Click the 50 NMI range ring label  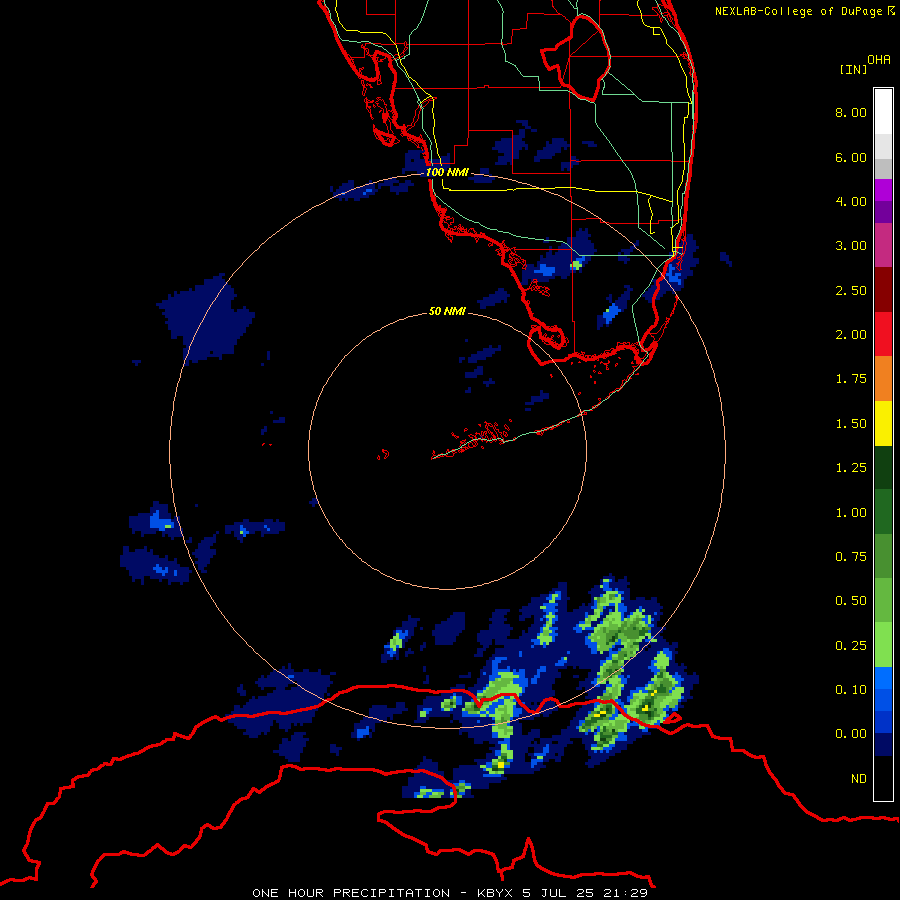click(x=447, y=311)
